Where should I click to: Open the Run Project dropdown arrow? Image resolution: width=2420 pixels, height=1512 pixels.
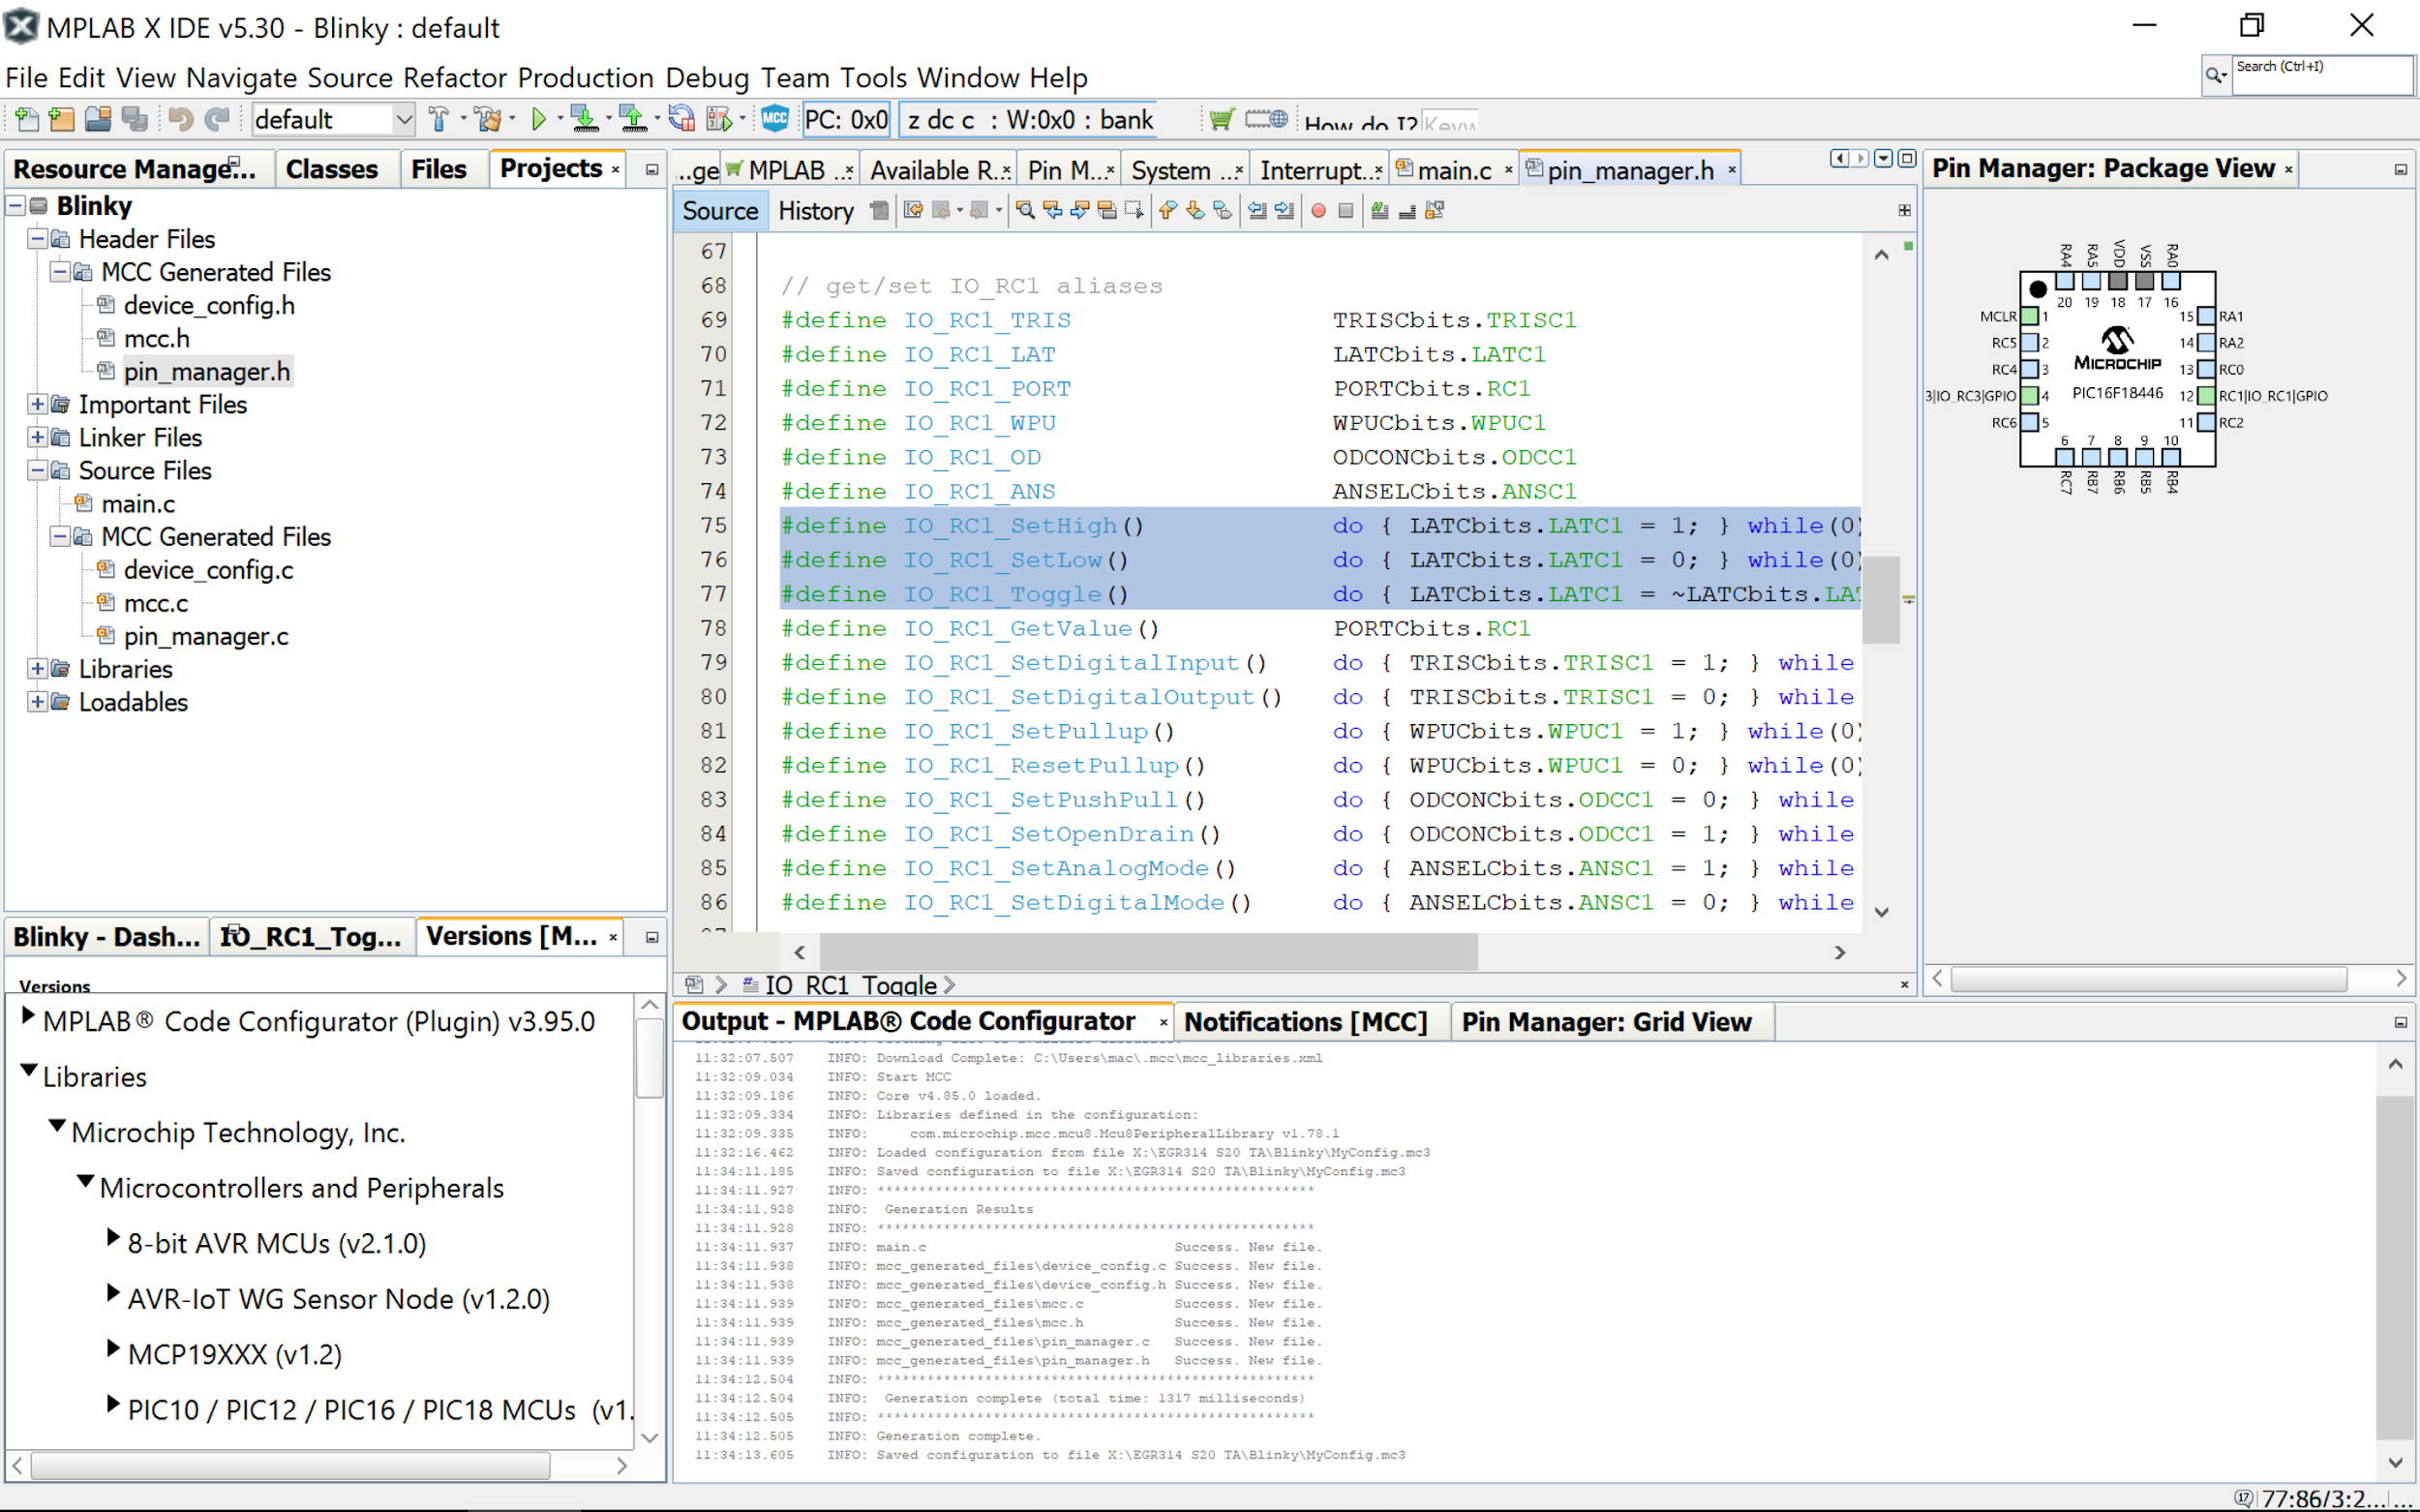pos(560,120)
